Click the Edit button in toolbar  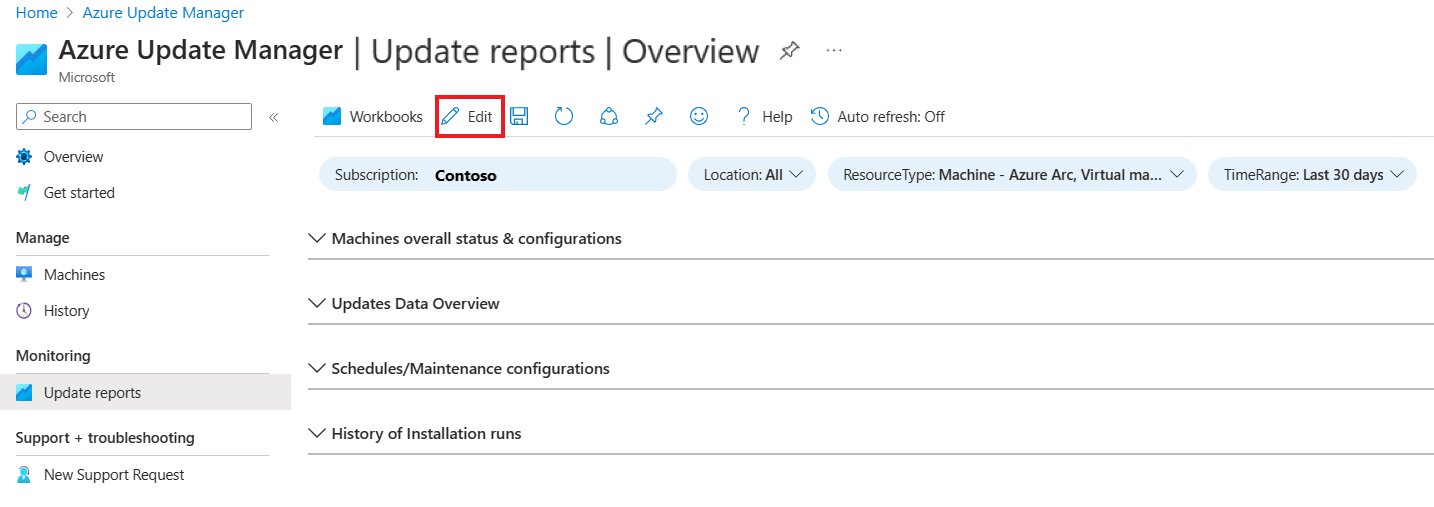click(x=469, y=117)
